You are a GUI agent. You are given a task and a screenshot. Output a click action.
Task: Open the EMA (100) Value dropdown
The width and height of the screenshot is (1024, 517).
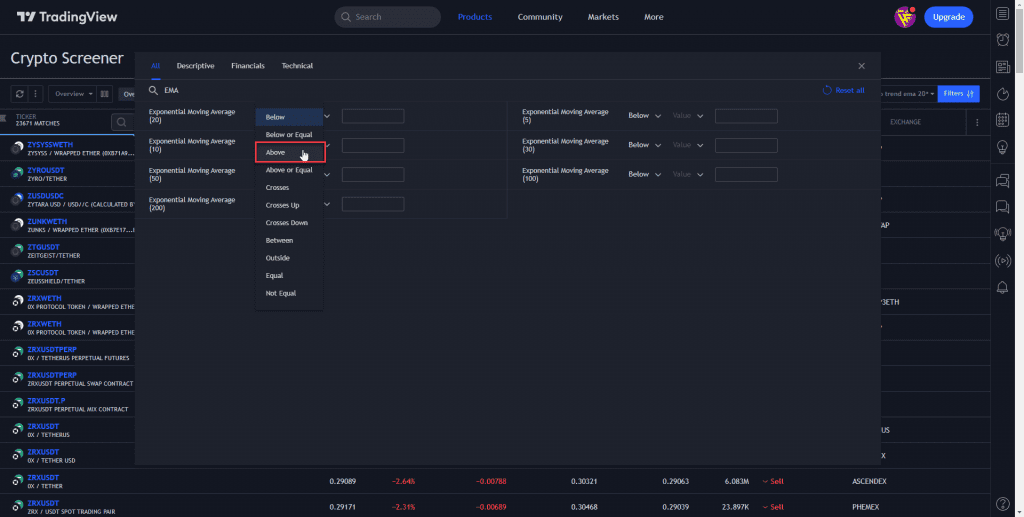point(688,174)
